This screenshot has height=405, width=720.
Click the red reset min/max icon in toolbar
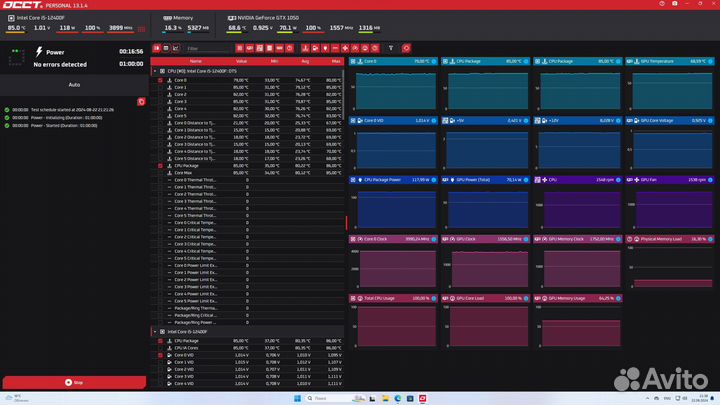point(406,48)
